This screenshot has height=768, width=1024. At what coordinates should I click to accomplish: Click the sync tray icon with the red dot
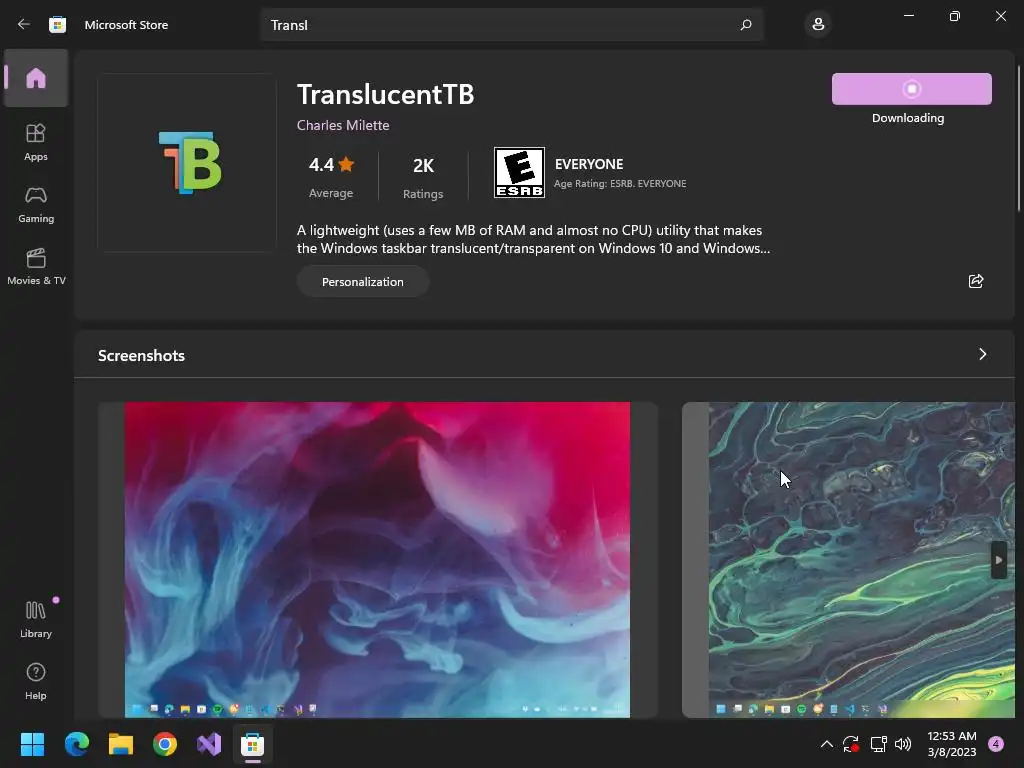tap(851, 744)
